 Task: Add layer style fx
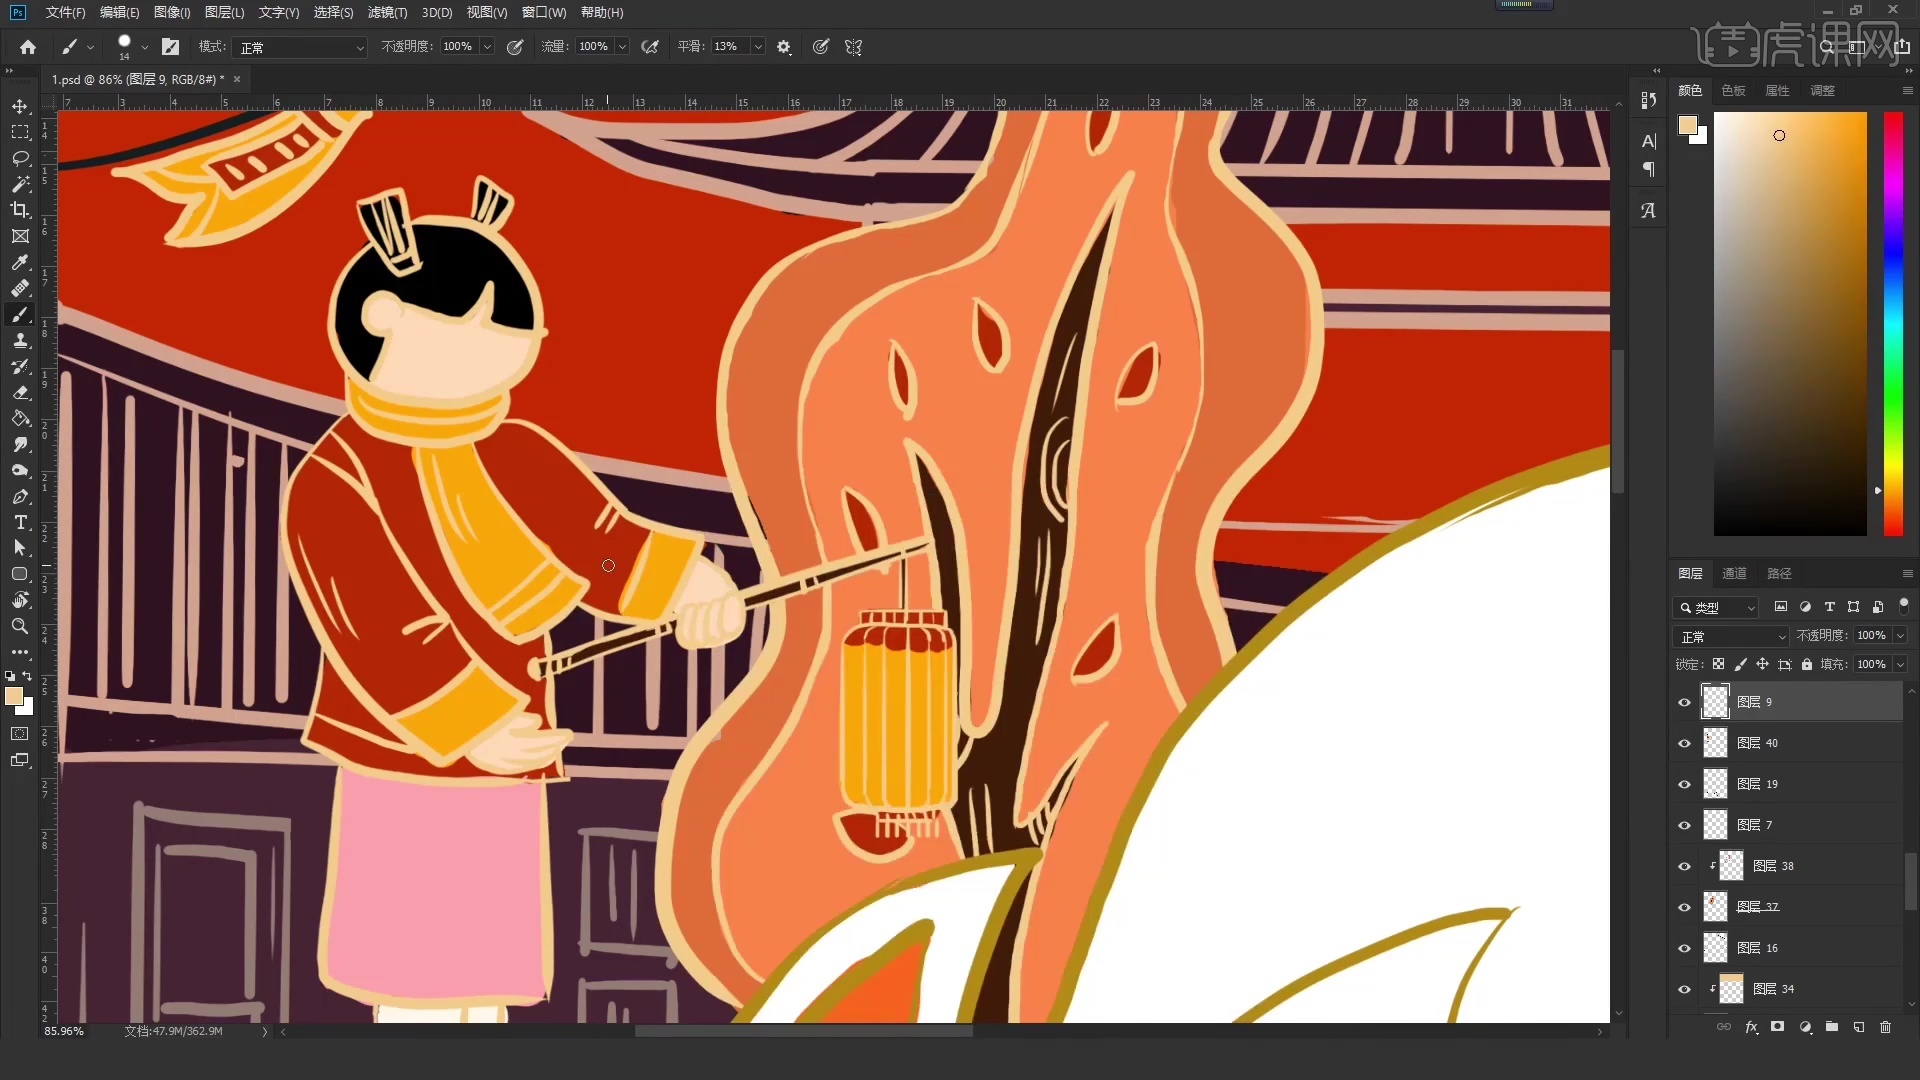pos(1751,1027)
